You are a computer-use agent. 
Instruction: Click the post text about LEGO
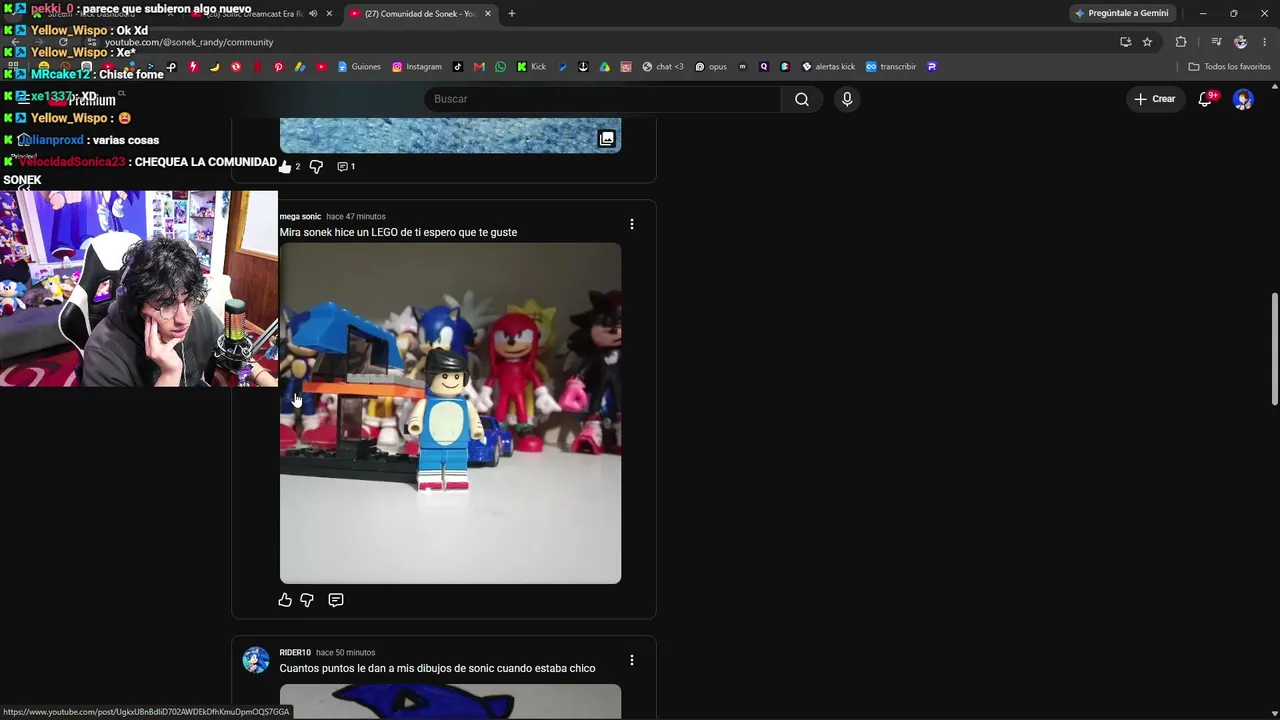[x=398, y=232]
